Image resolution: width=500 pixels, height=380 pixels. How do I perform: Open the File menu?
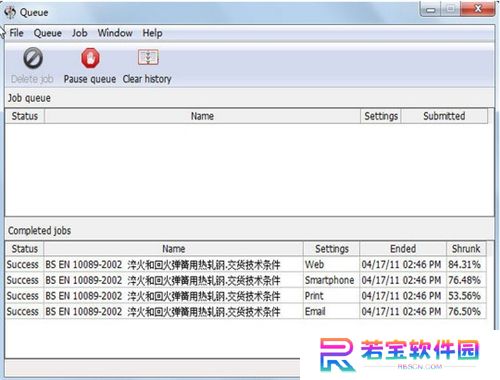click(16, 33)
